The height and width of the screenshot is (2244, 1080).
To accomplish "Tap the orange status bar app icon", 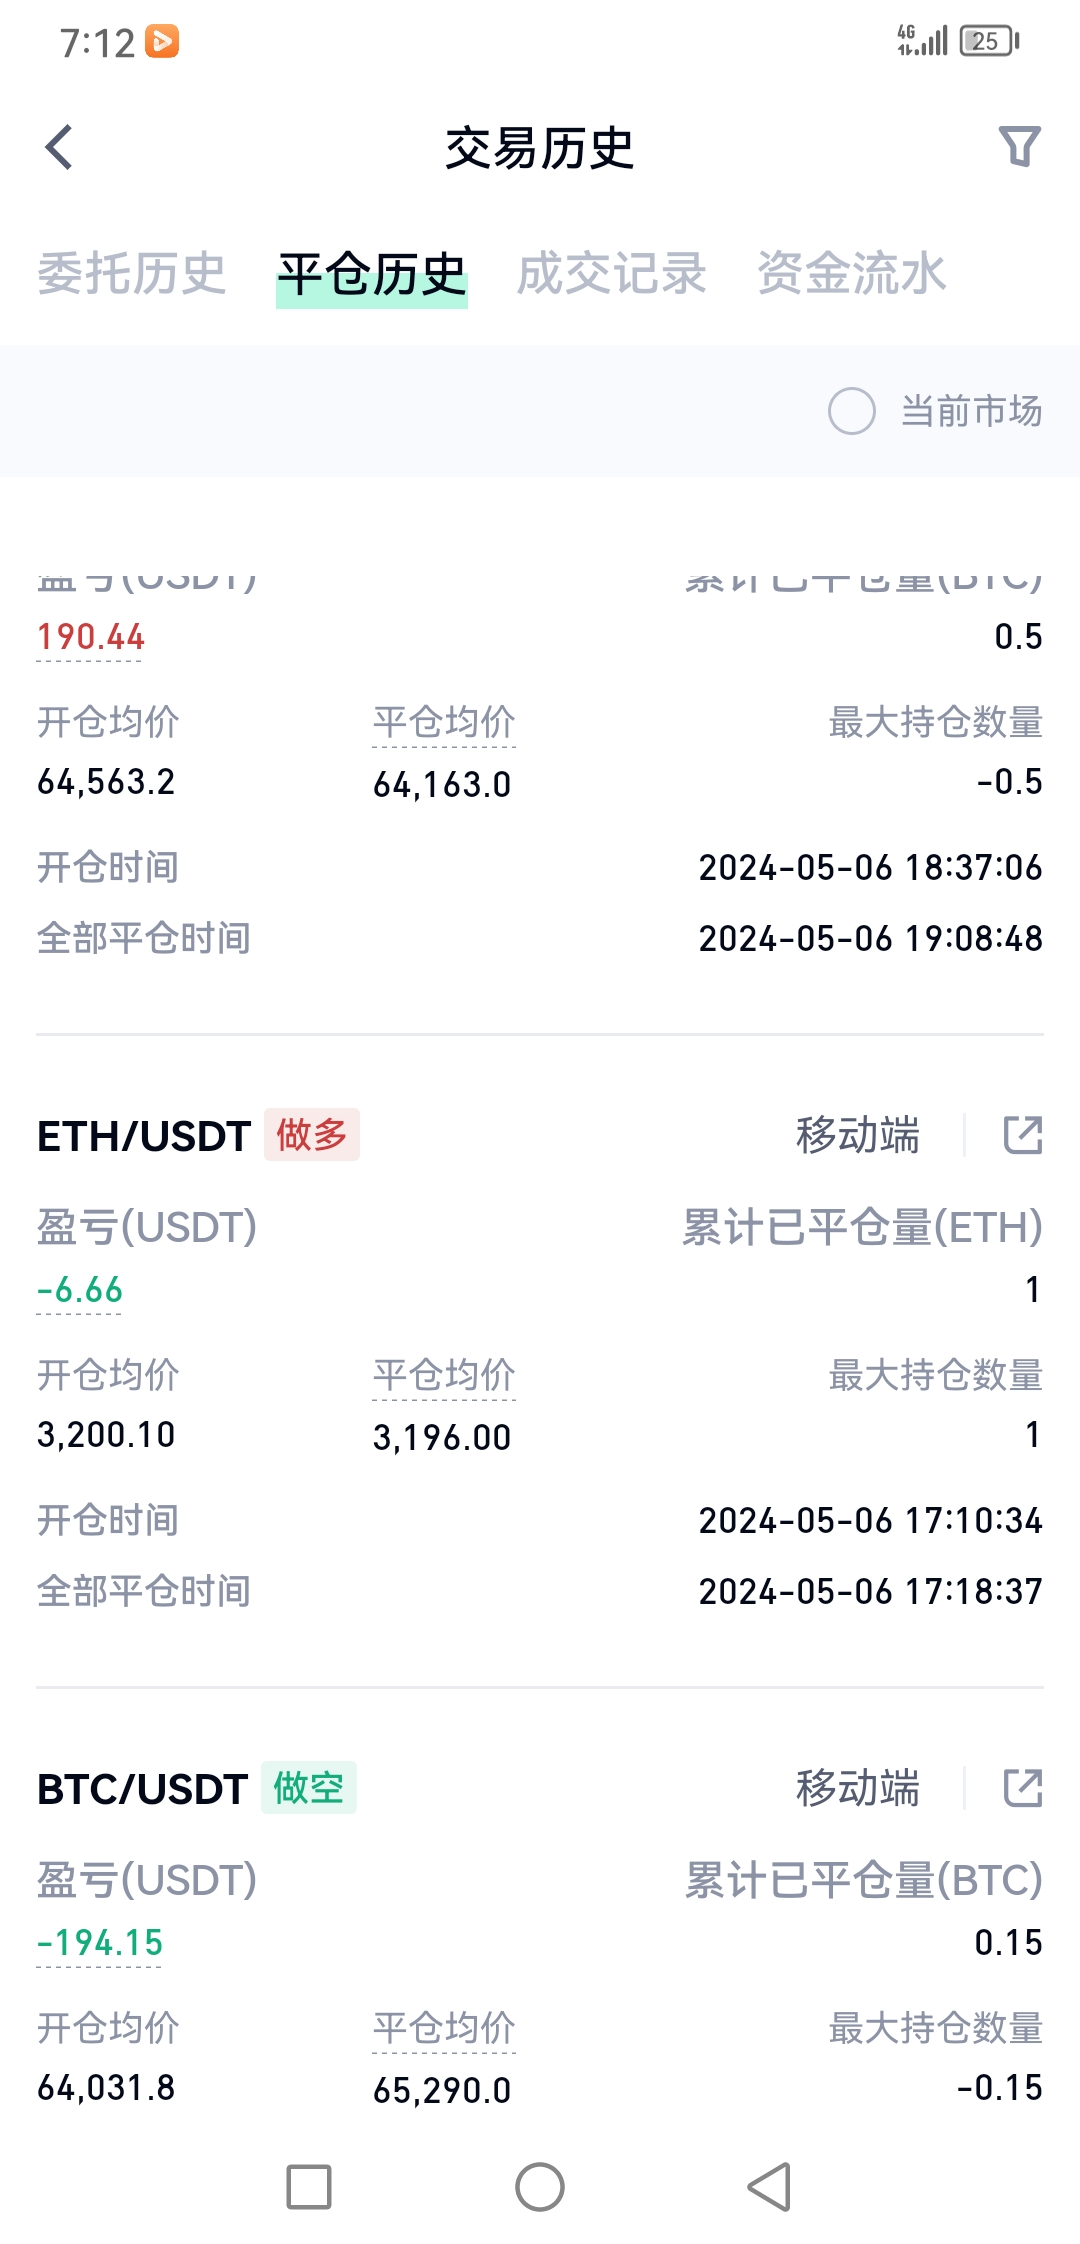I will [x=162, y=41].
